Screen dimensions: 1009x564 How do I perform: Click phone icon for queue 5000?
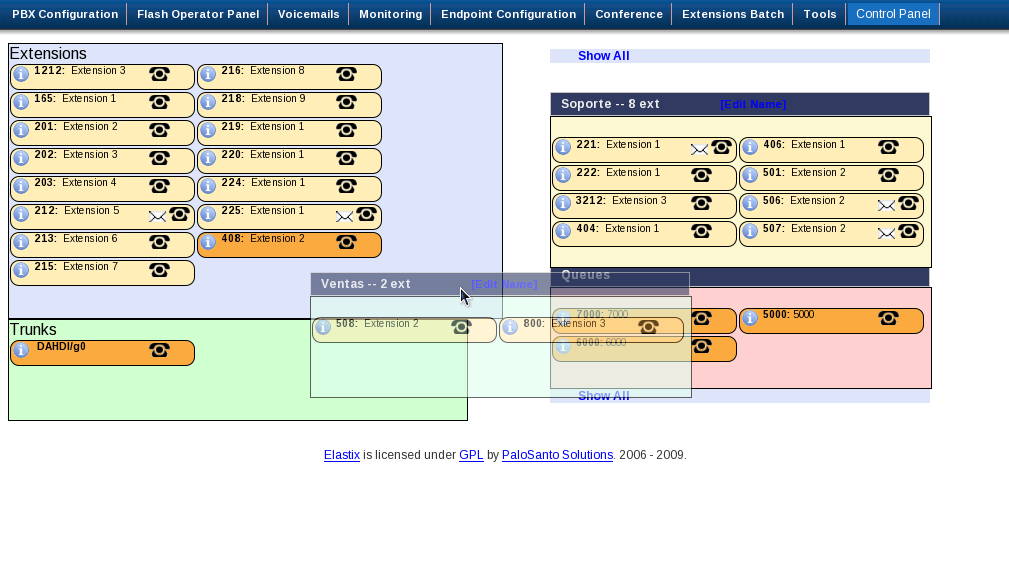tap(888, 318)
